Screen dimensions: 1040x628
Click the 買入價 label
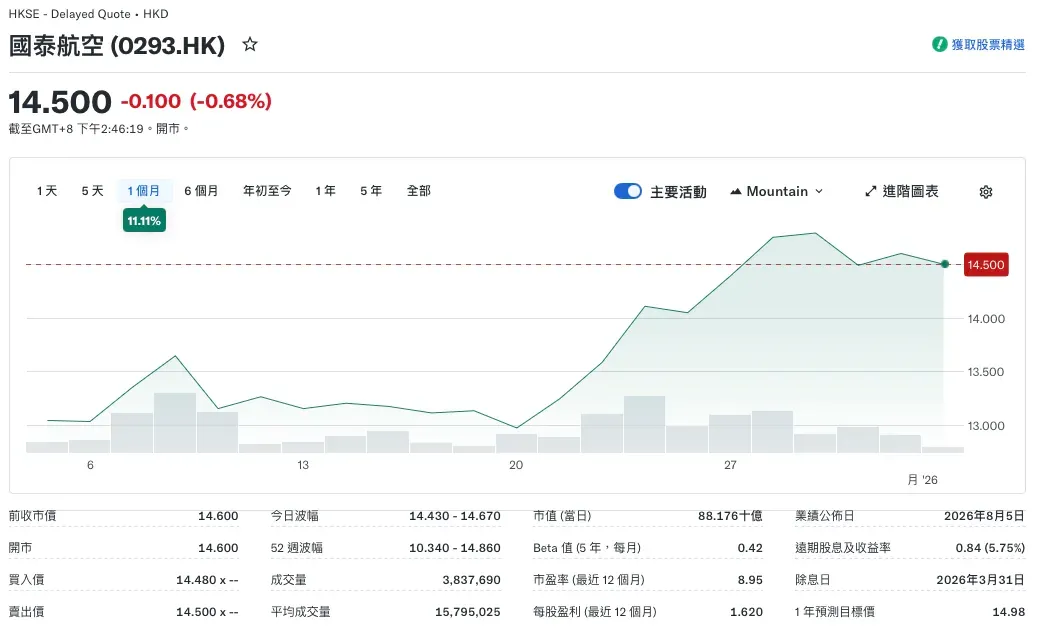click(26, 580)
